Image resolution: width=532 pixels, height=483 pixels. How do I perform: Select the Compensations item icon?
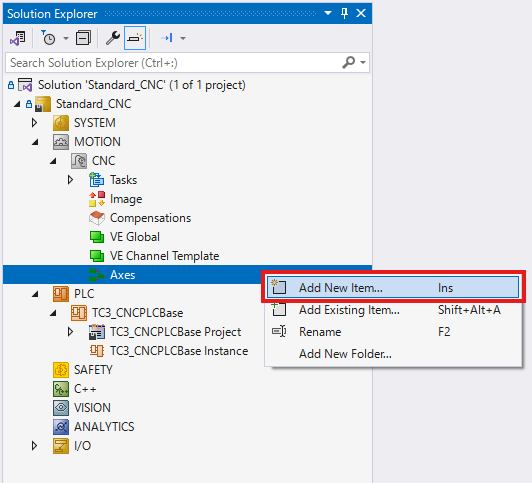click(97, 218)
